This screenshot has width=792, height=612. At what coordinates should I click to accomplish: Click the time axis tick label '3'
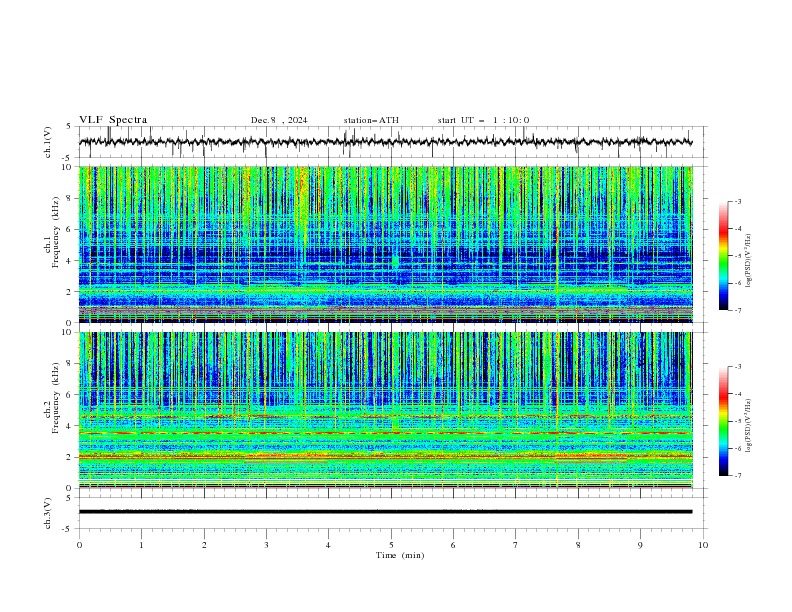pyautogui.click(x=266, y=545)
